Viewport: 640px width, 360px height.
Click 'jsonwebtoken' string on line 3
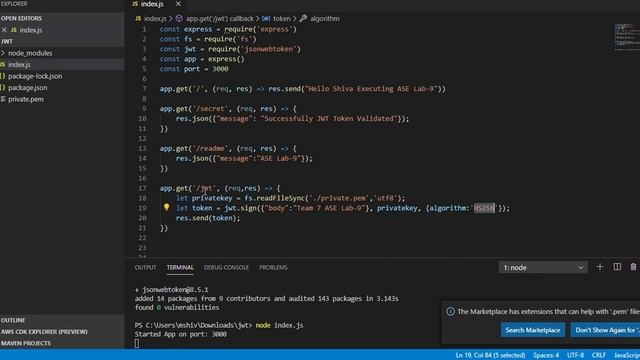(269, 49)
